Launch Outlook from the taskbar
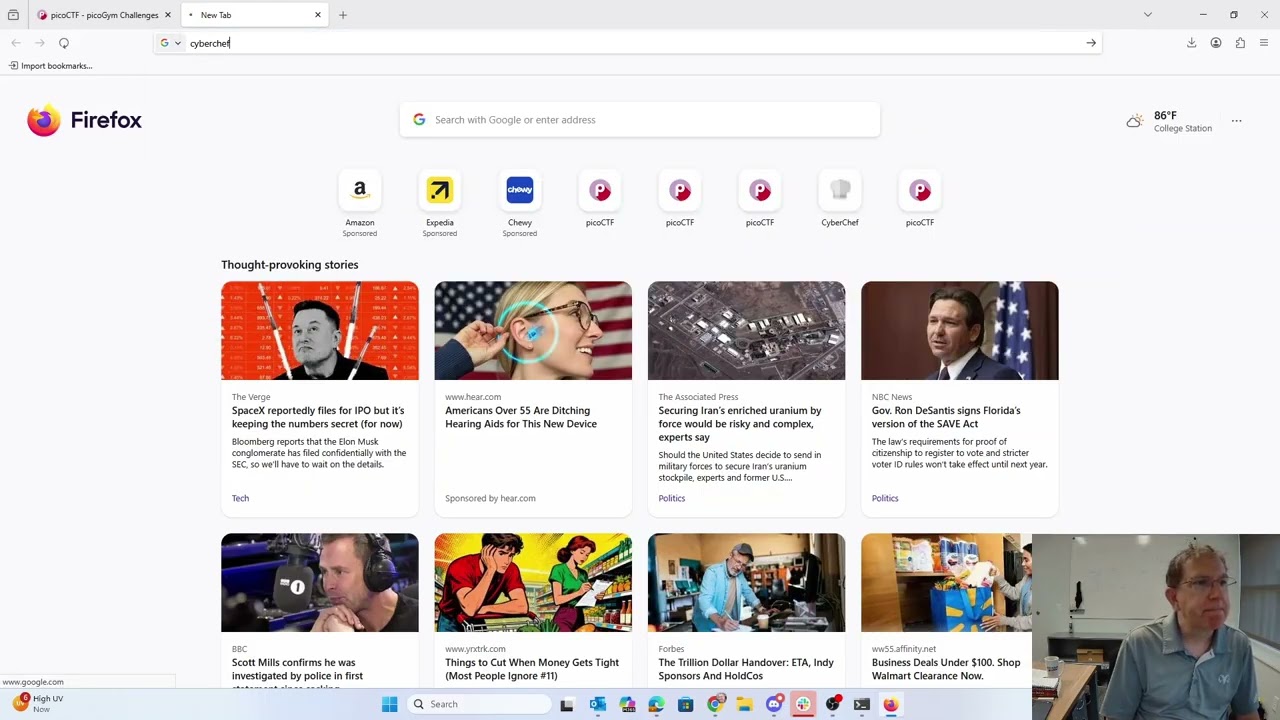 pyautogui.click(x=597, y=704)
